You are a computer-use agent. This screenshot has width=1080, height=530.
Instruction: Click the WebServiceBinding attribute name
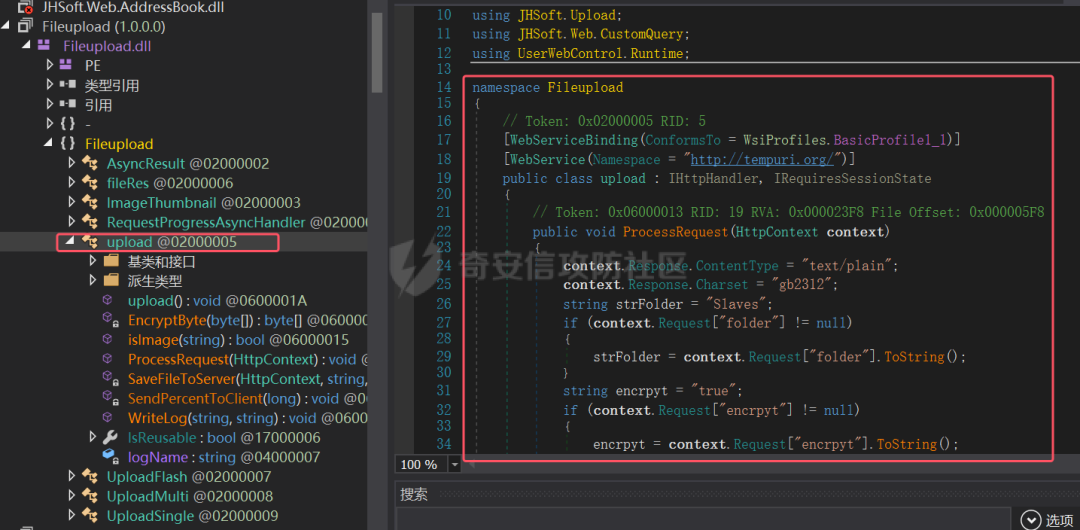pyautogui.click(x=574, y=140)
